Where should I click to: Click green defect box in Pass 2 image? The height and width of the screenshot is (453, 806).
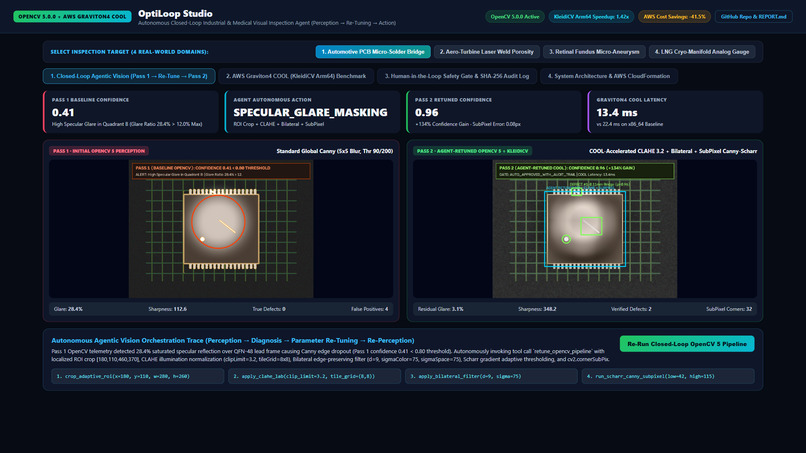[x=591, y=226]
